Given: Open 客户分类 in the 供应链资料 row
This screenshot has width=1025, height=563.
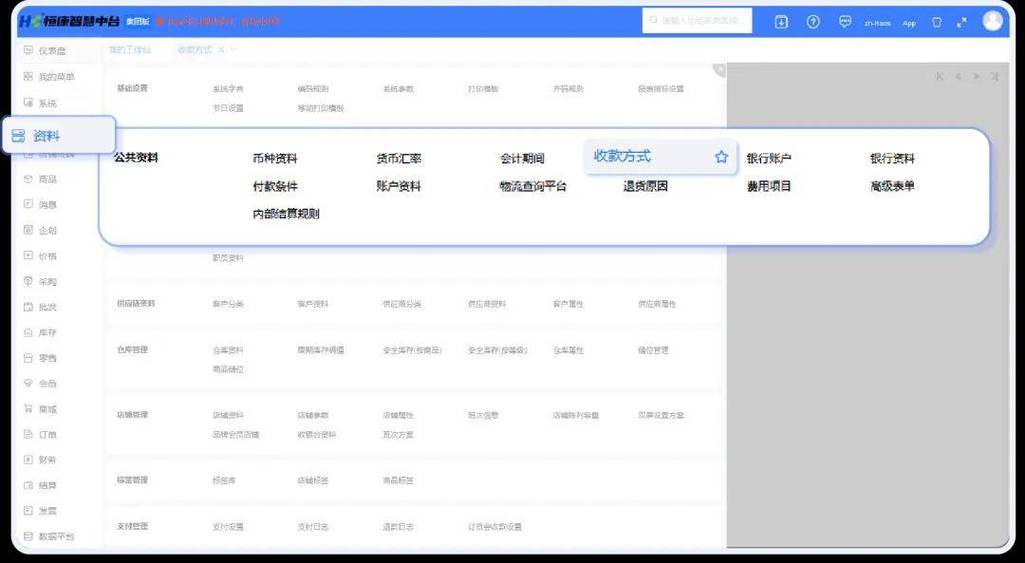Looking at the screenshot, I should tap(228, 304).
